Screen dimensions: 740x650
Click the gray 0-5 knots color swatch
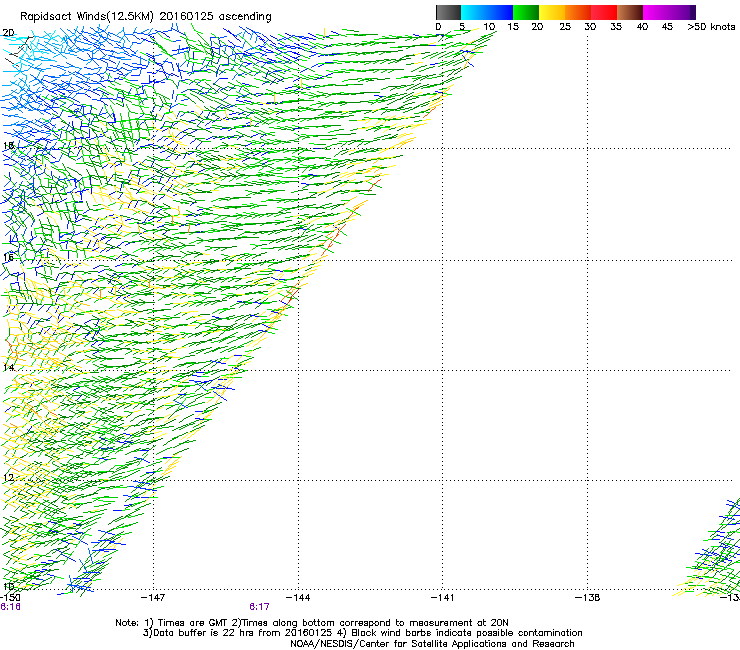[448, 12]
